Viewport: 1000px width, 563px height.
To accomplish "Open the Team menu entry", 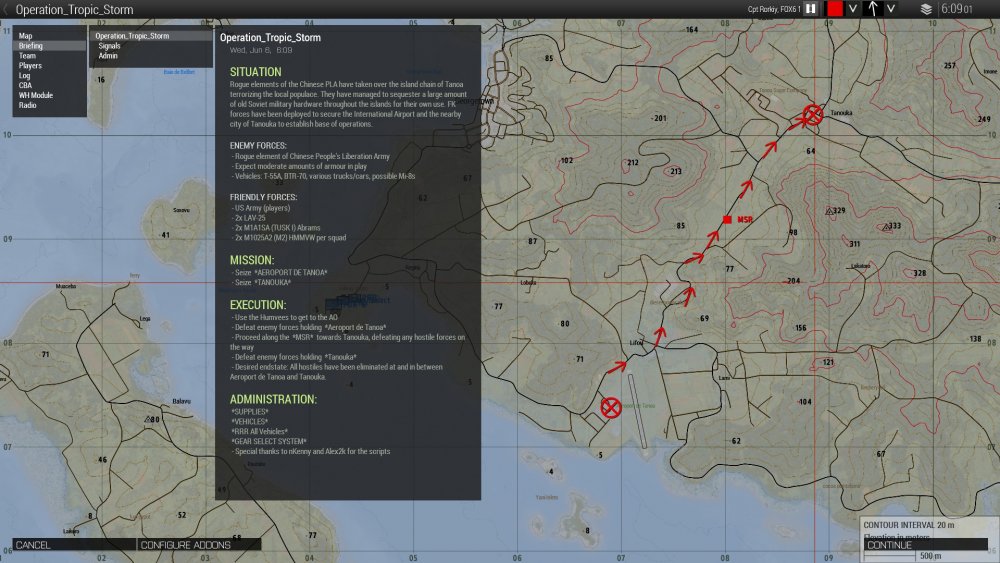I will (x=28, y=56).
